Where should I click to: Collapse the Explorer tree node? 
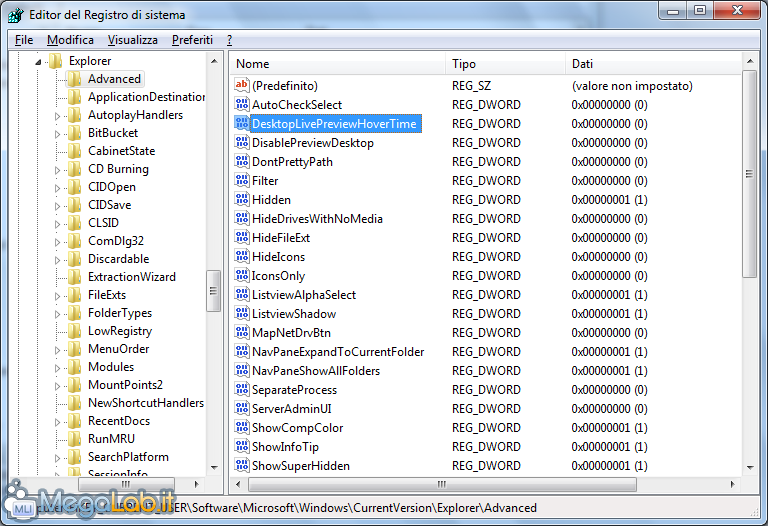click(x=38, y=62)
